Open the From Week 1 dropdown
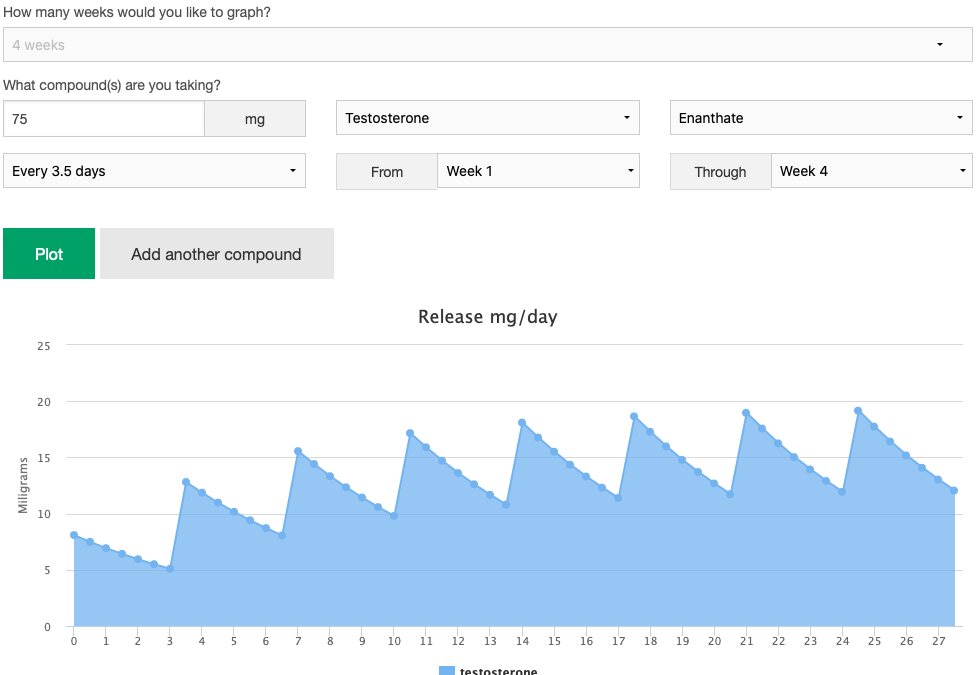 coord(538,171)
